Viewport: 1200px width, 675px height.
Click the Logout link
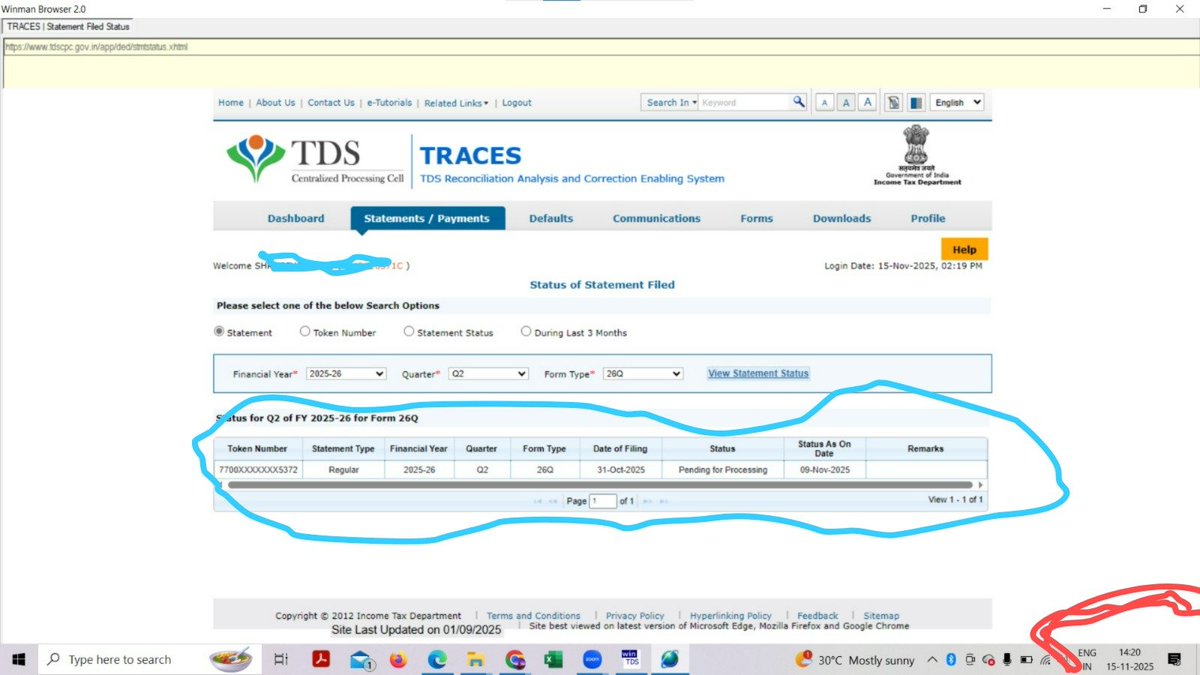[x=517, y=103]
